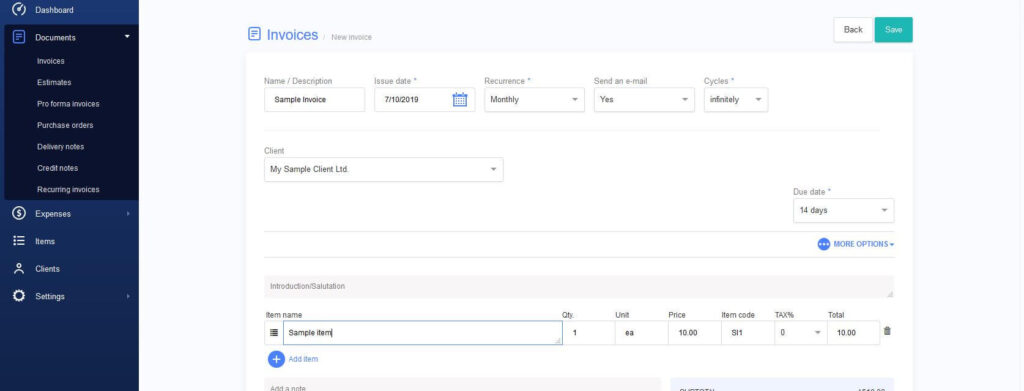Open Pro forma invoices in sidebar
This screenshot has height=391, width=1024.
click(68, 104)
